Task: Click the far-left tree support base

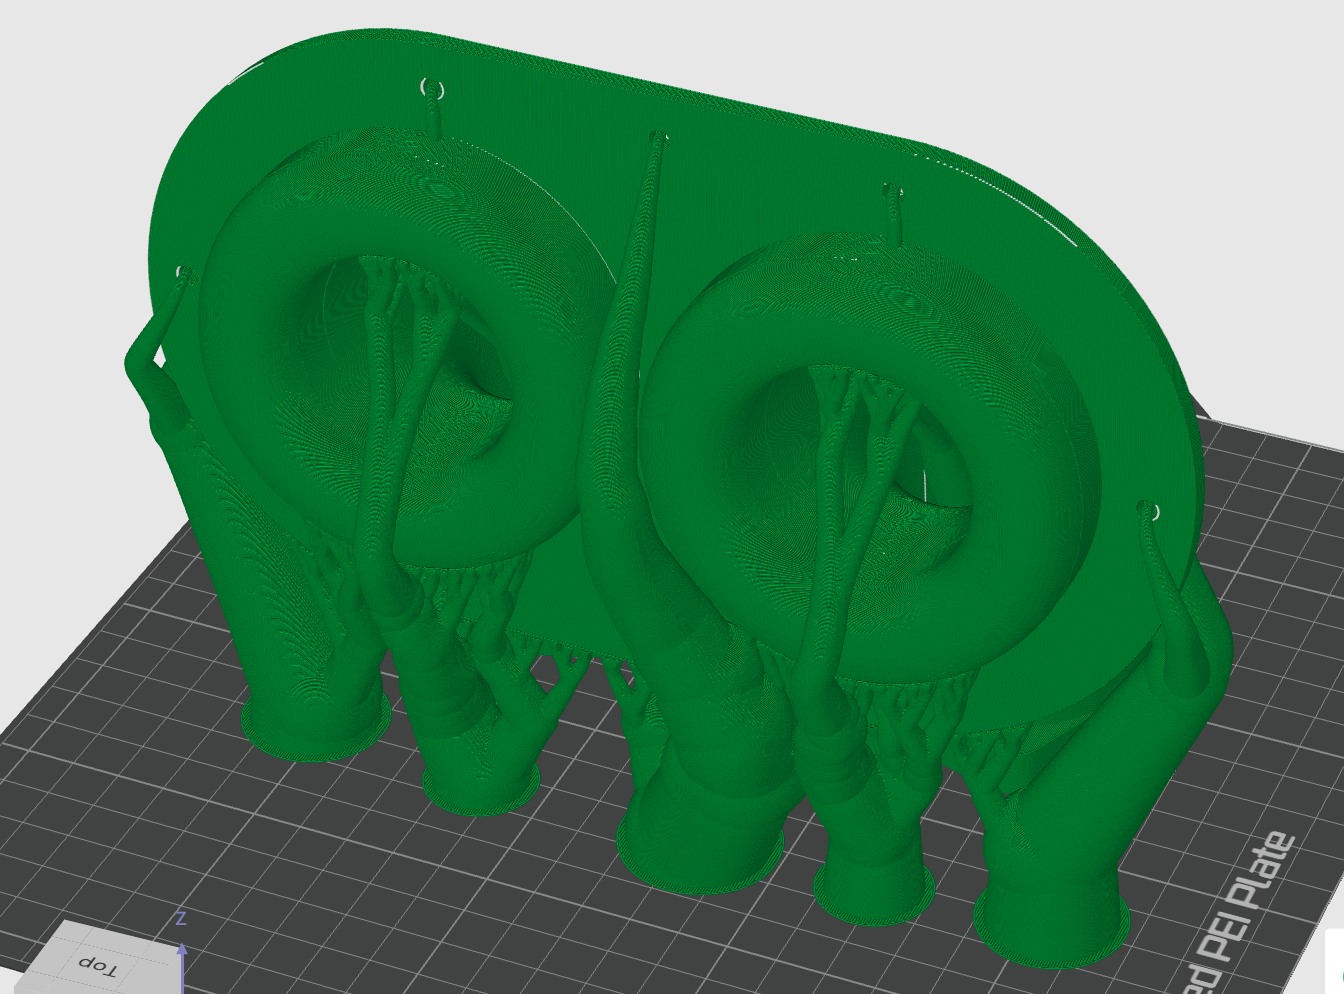Action: tap(315, 725)
